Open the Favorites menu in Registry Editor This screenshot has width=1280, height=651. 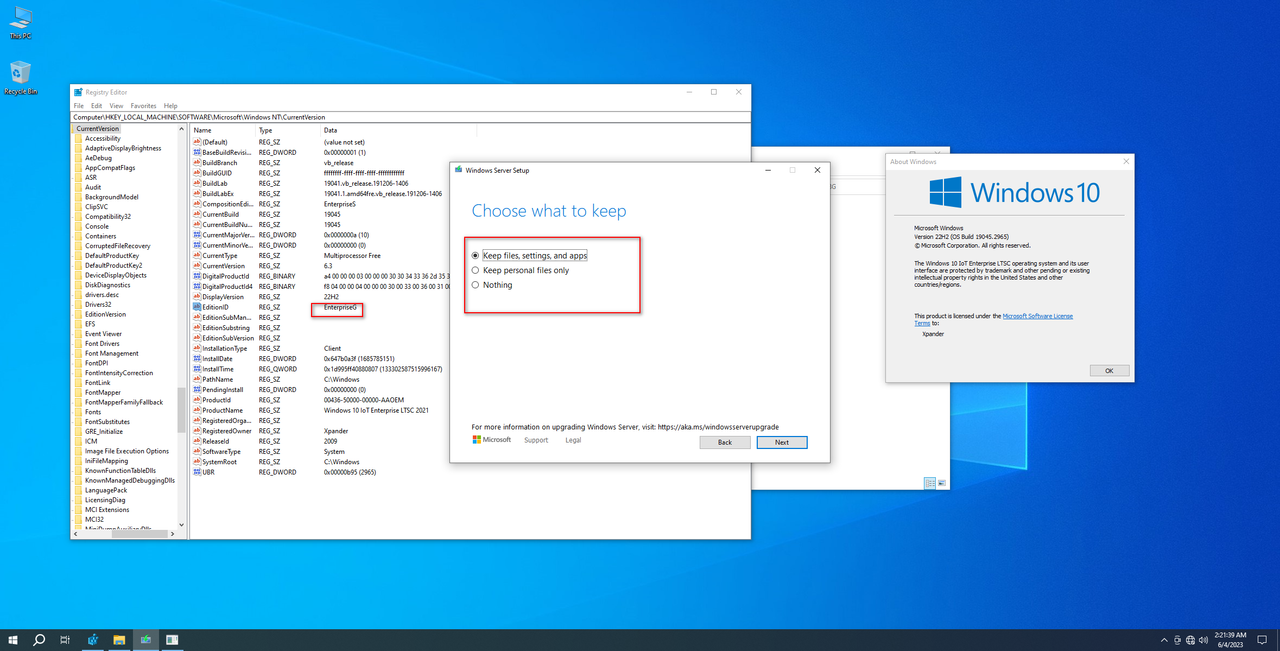point(144,105)
